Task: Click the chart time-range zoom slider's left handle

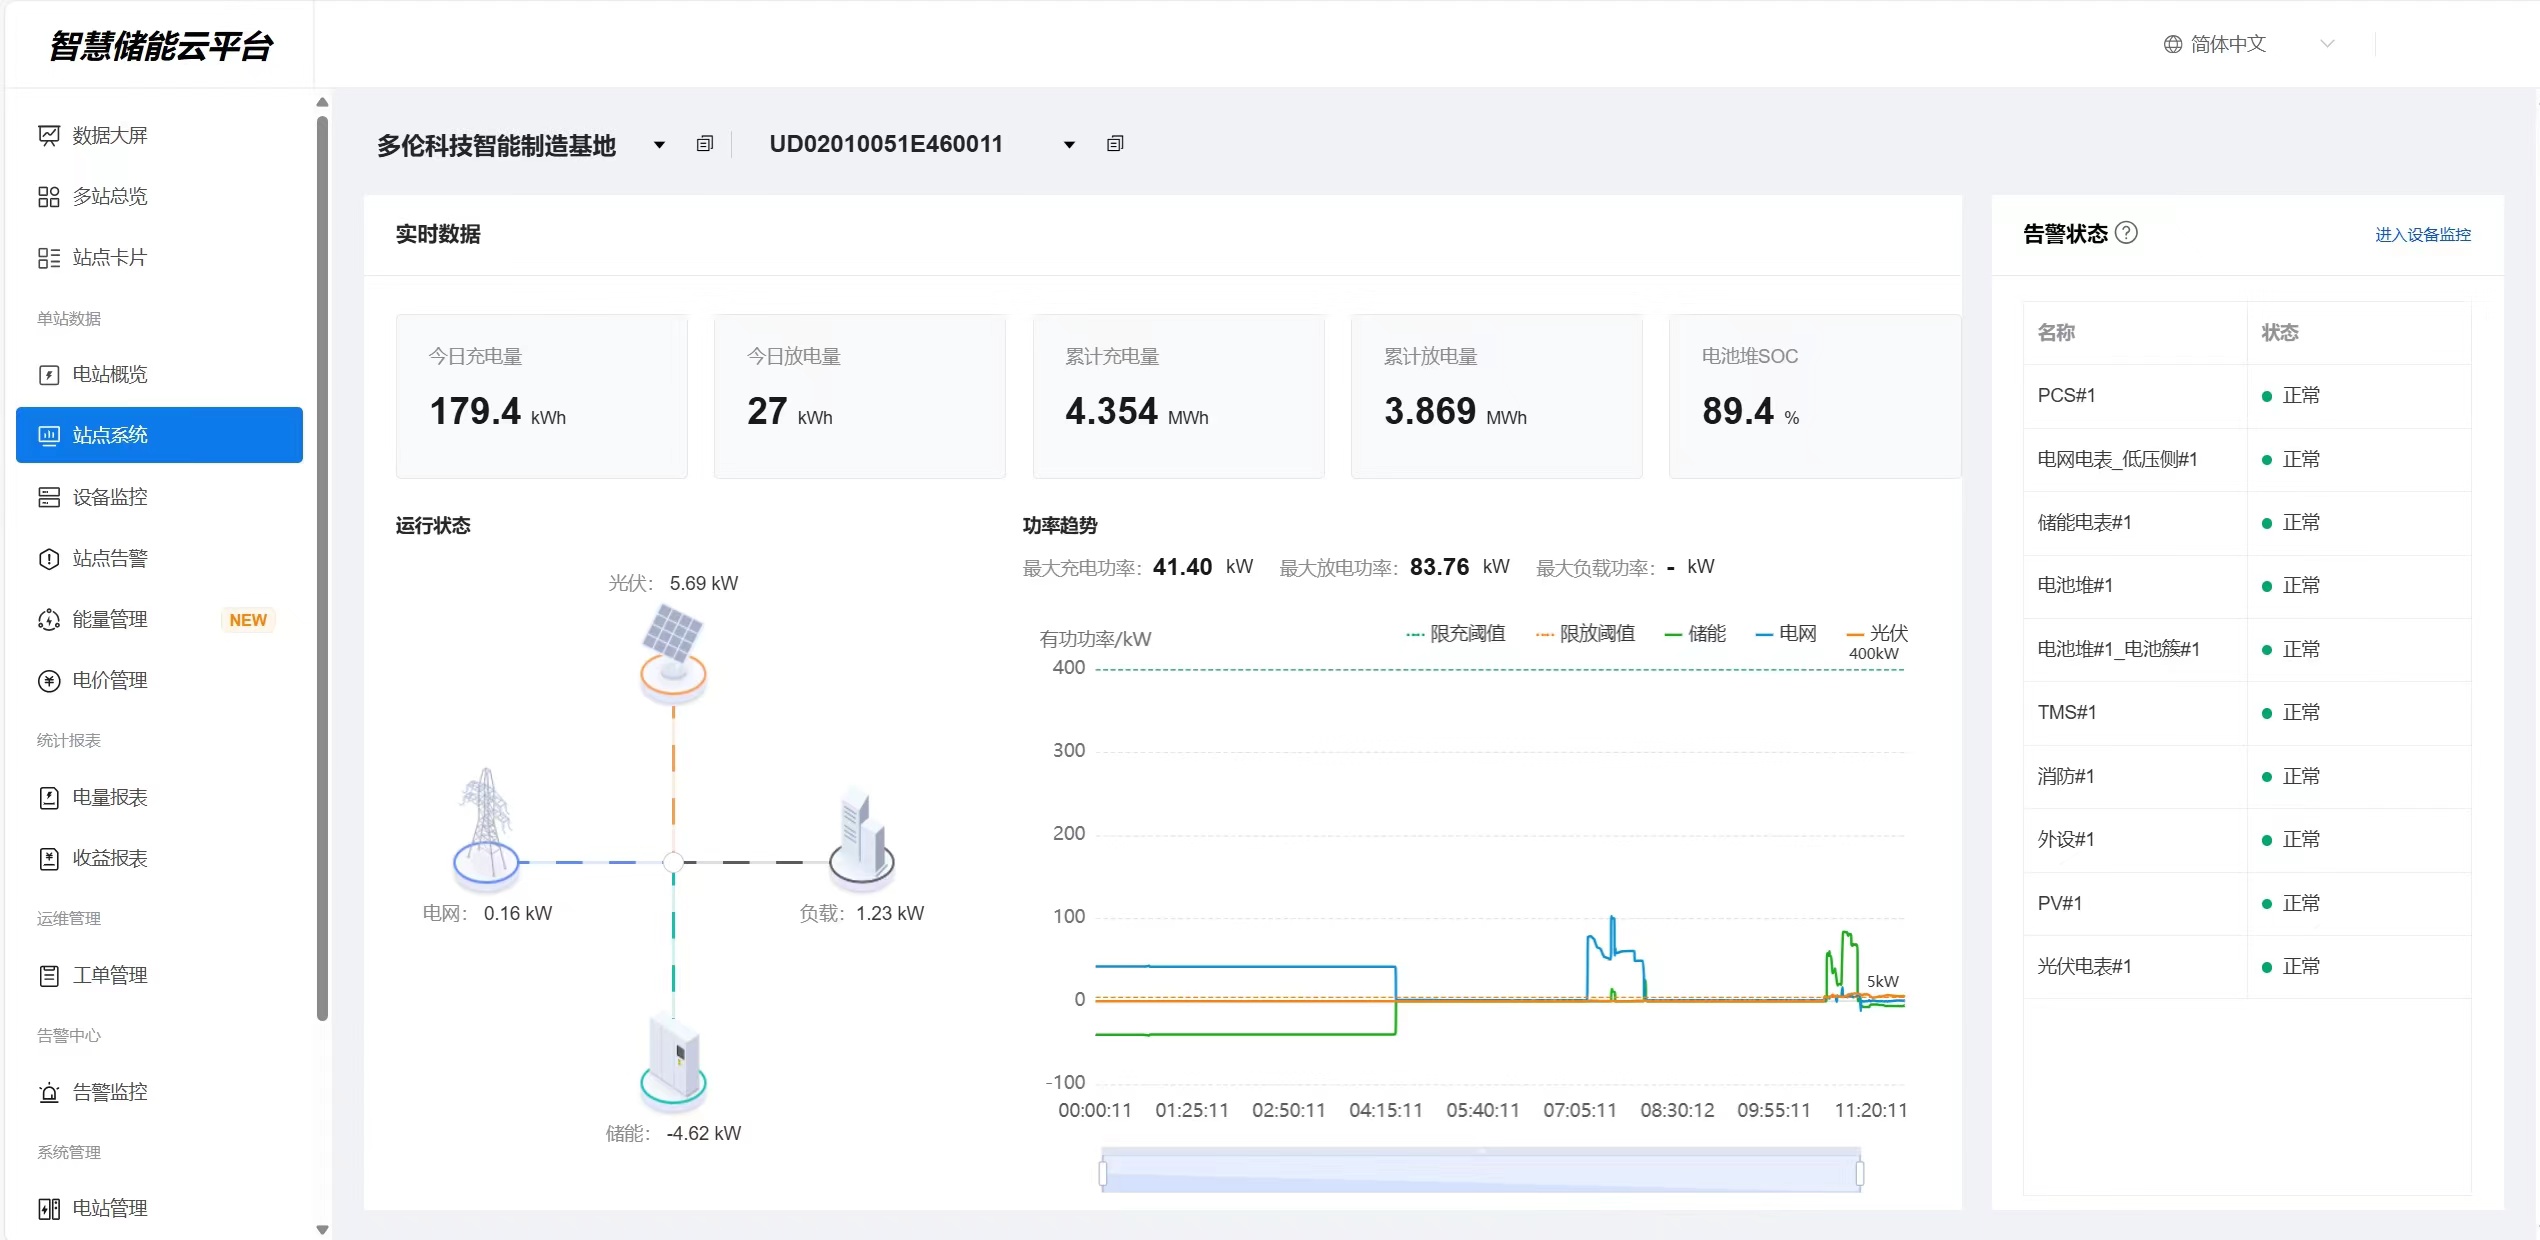Action: pos(1103,1172)
